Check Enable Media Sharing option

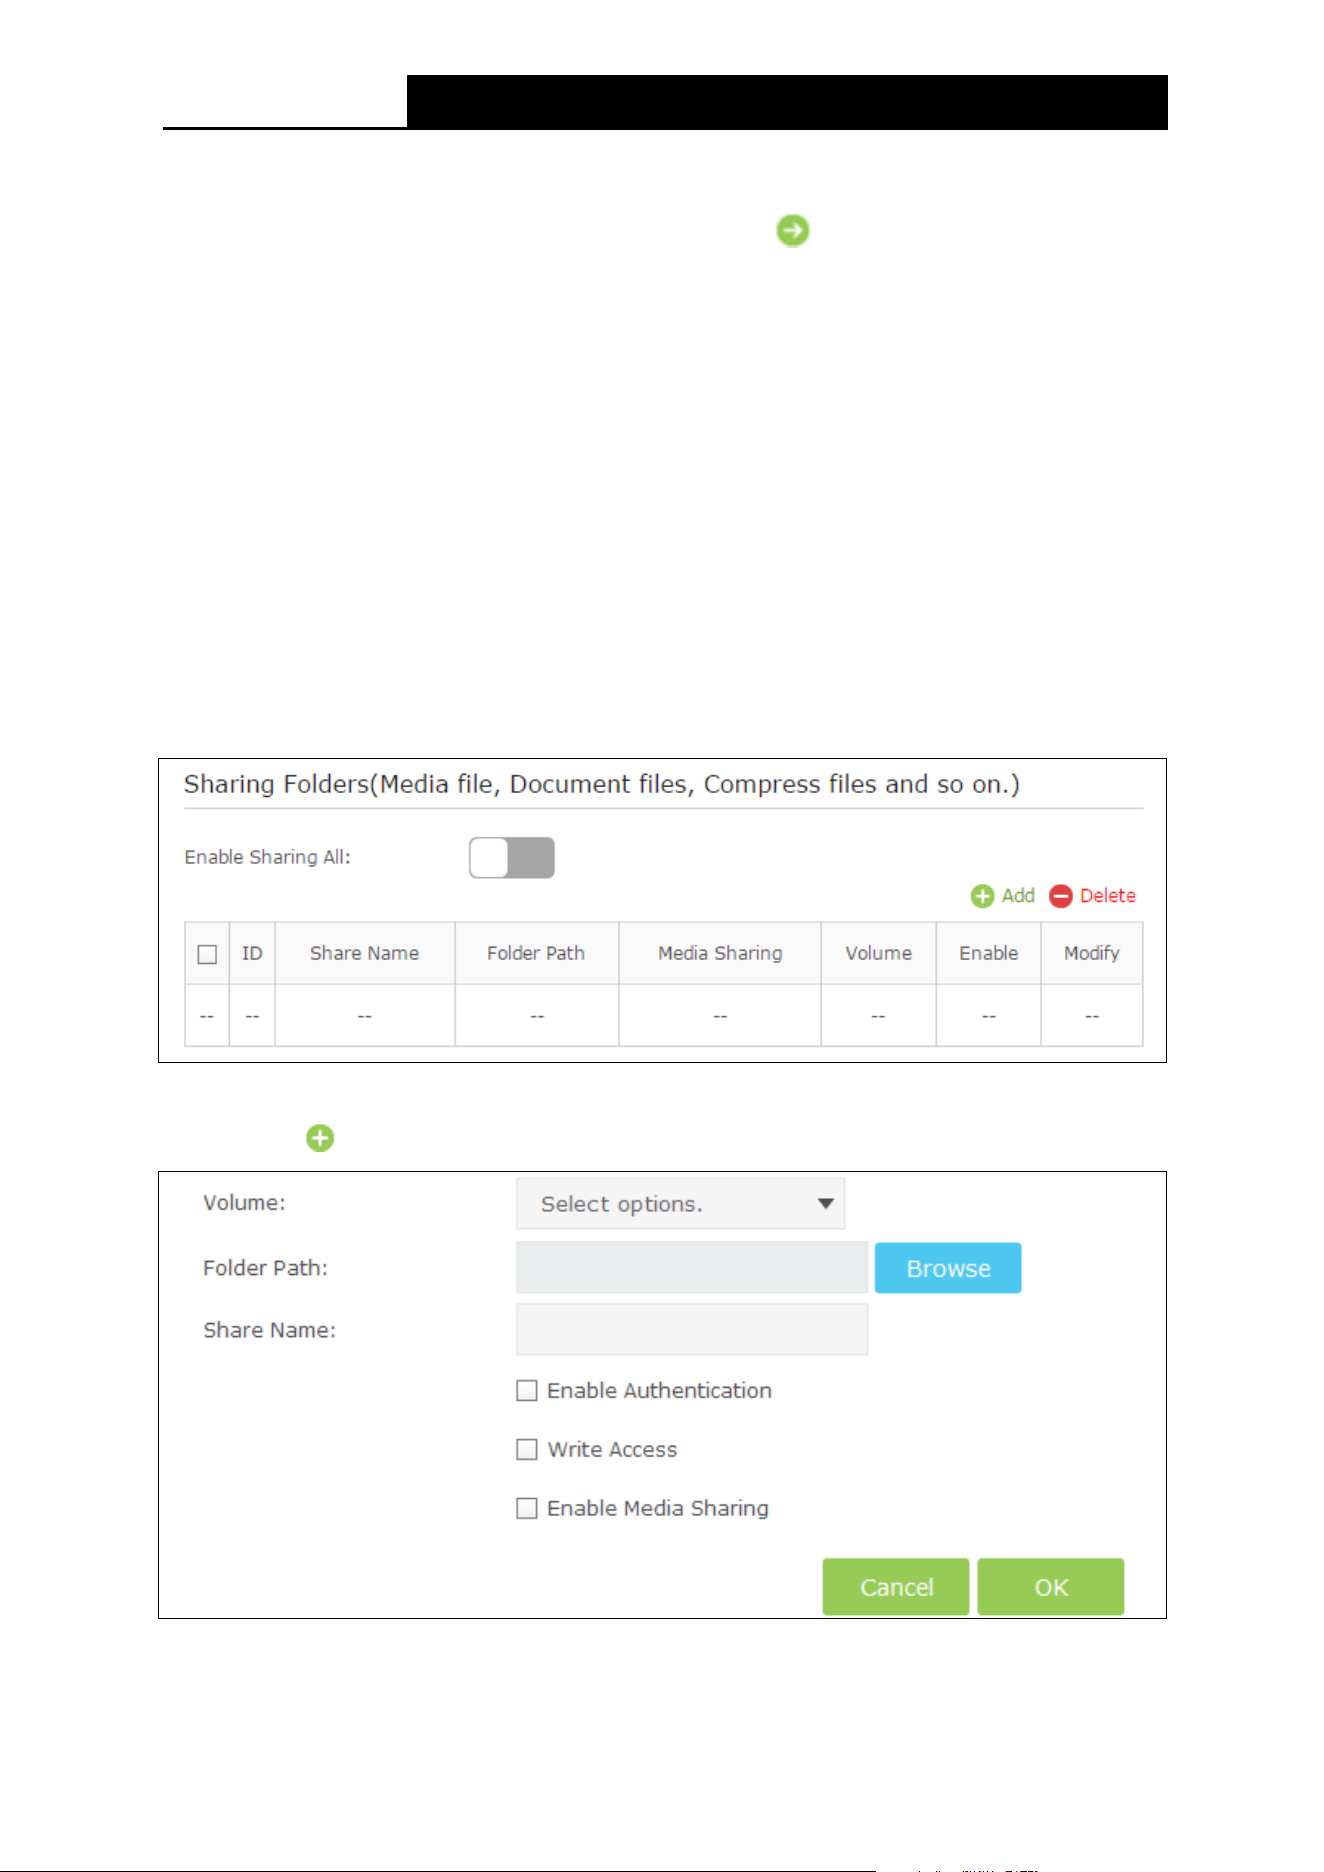click(527, 1508)
